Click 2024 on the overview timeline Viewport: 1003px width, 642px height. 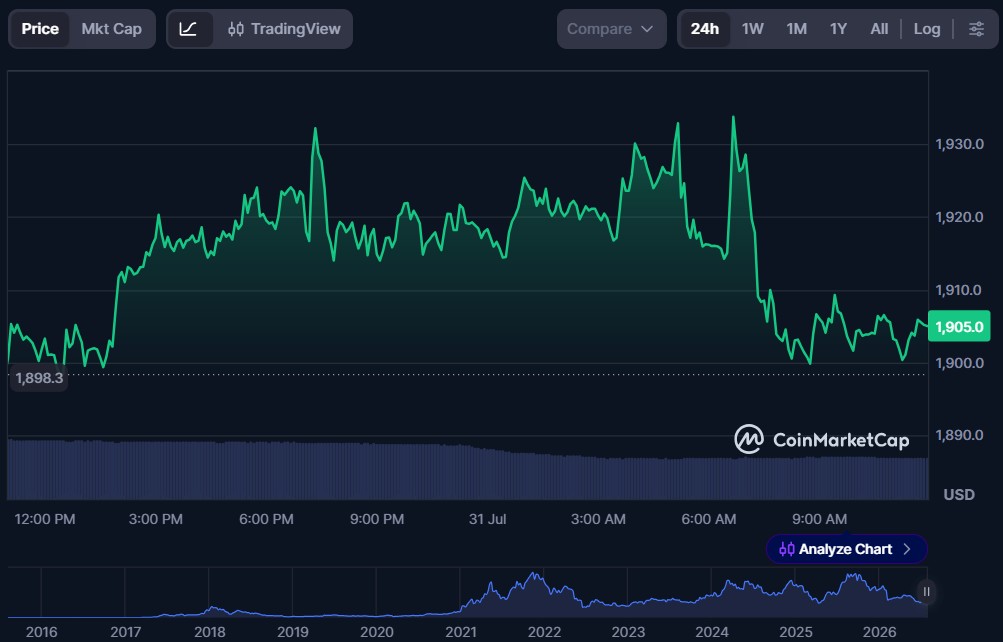[712, 632]
